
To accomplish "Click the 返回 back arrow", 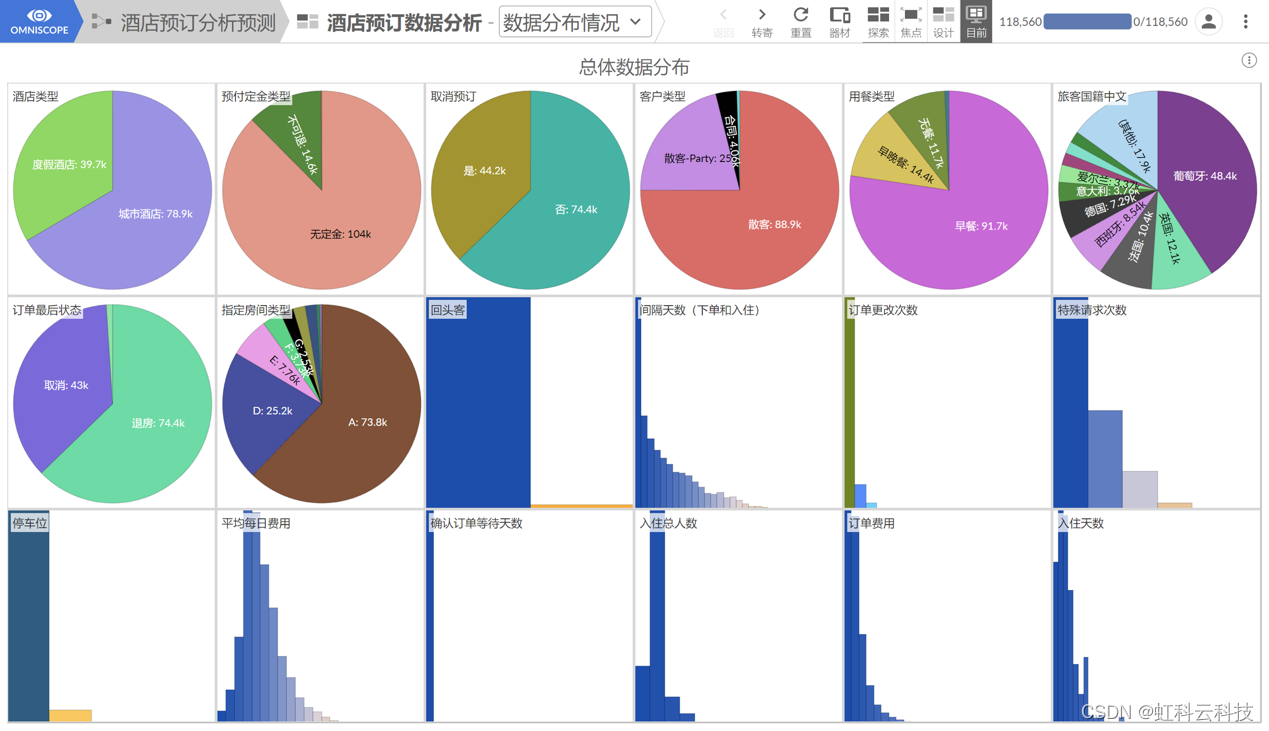I will click(724, 15).
